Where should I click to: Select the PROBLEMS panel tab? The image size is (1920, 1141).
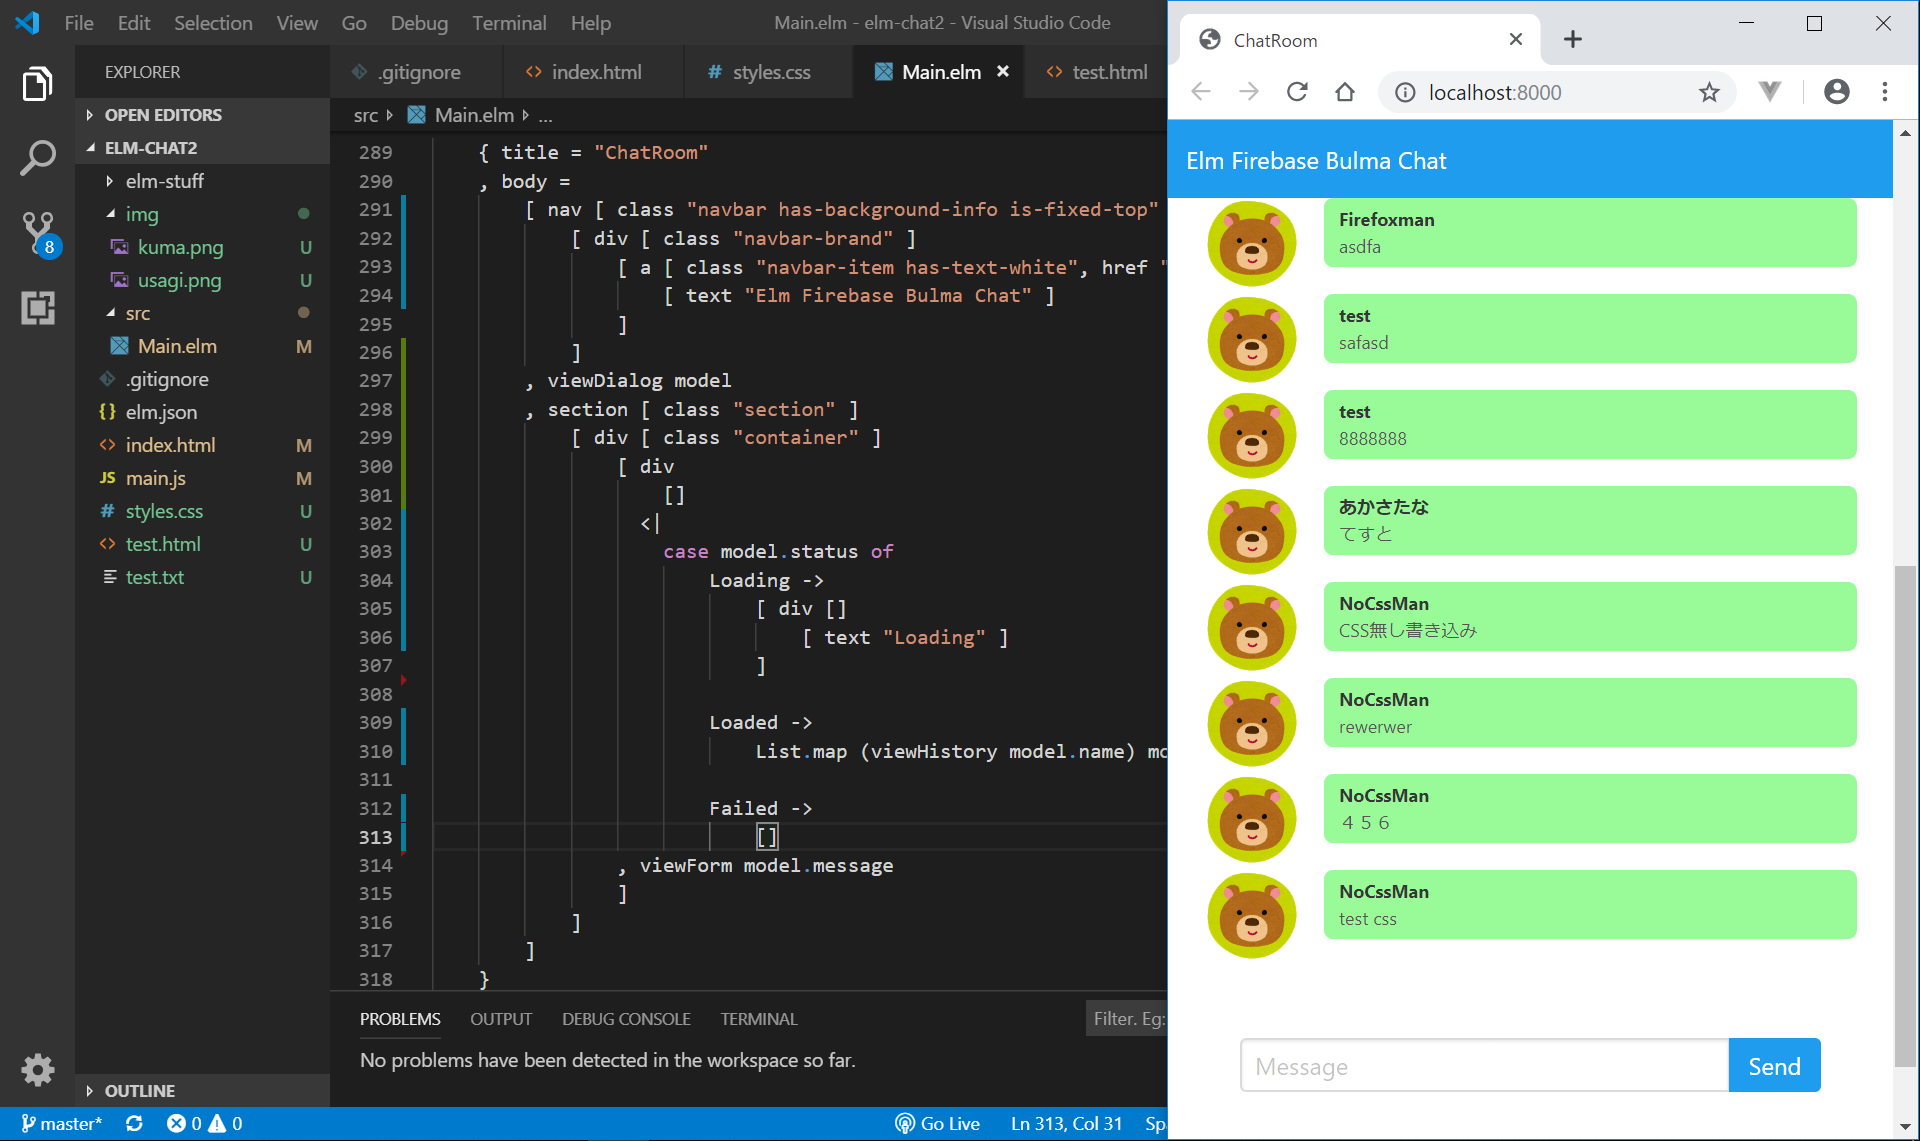pos(400,1019)
